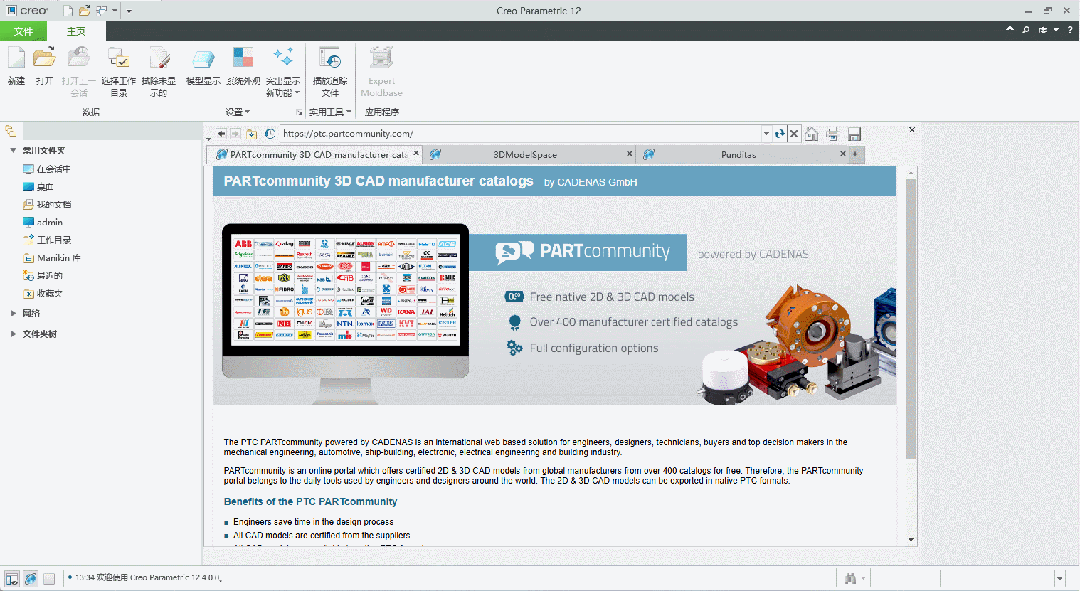Click the browser vertical scrollbar thumb
Image resolution: width=1080 pixels, height=591 pixels.
(x=911, y=319)
